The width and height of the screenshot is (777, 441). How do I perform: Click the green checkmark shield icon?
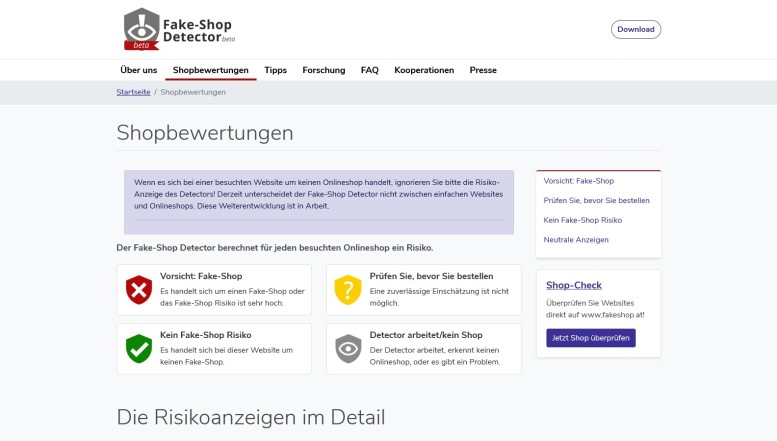[x=138, y=348]
